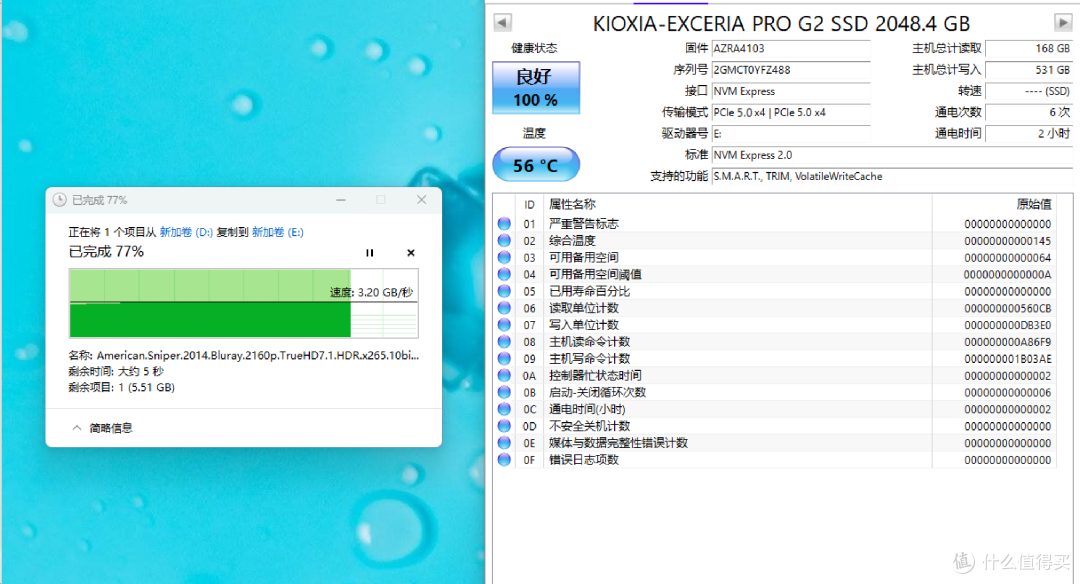
Task: Select the drive letter field E:
Action: pyautogui.click(x=791, y=134)
